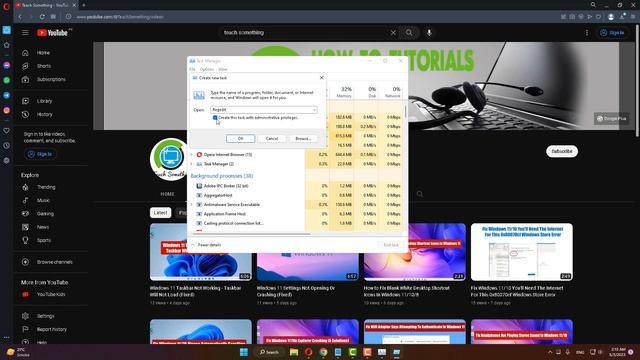Click the YouTube page vertical scrollbar
Viewport: 640px width, 360px height.
[x=638, y=82]
